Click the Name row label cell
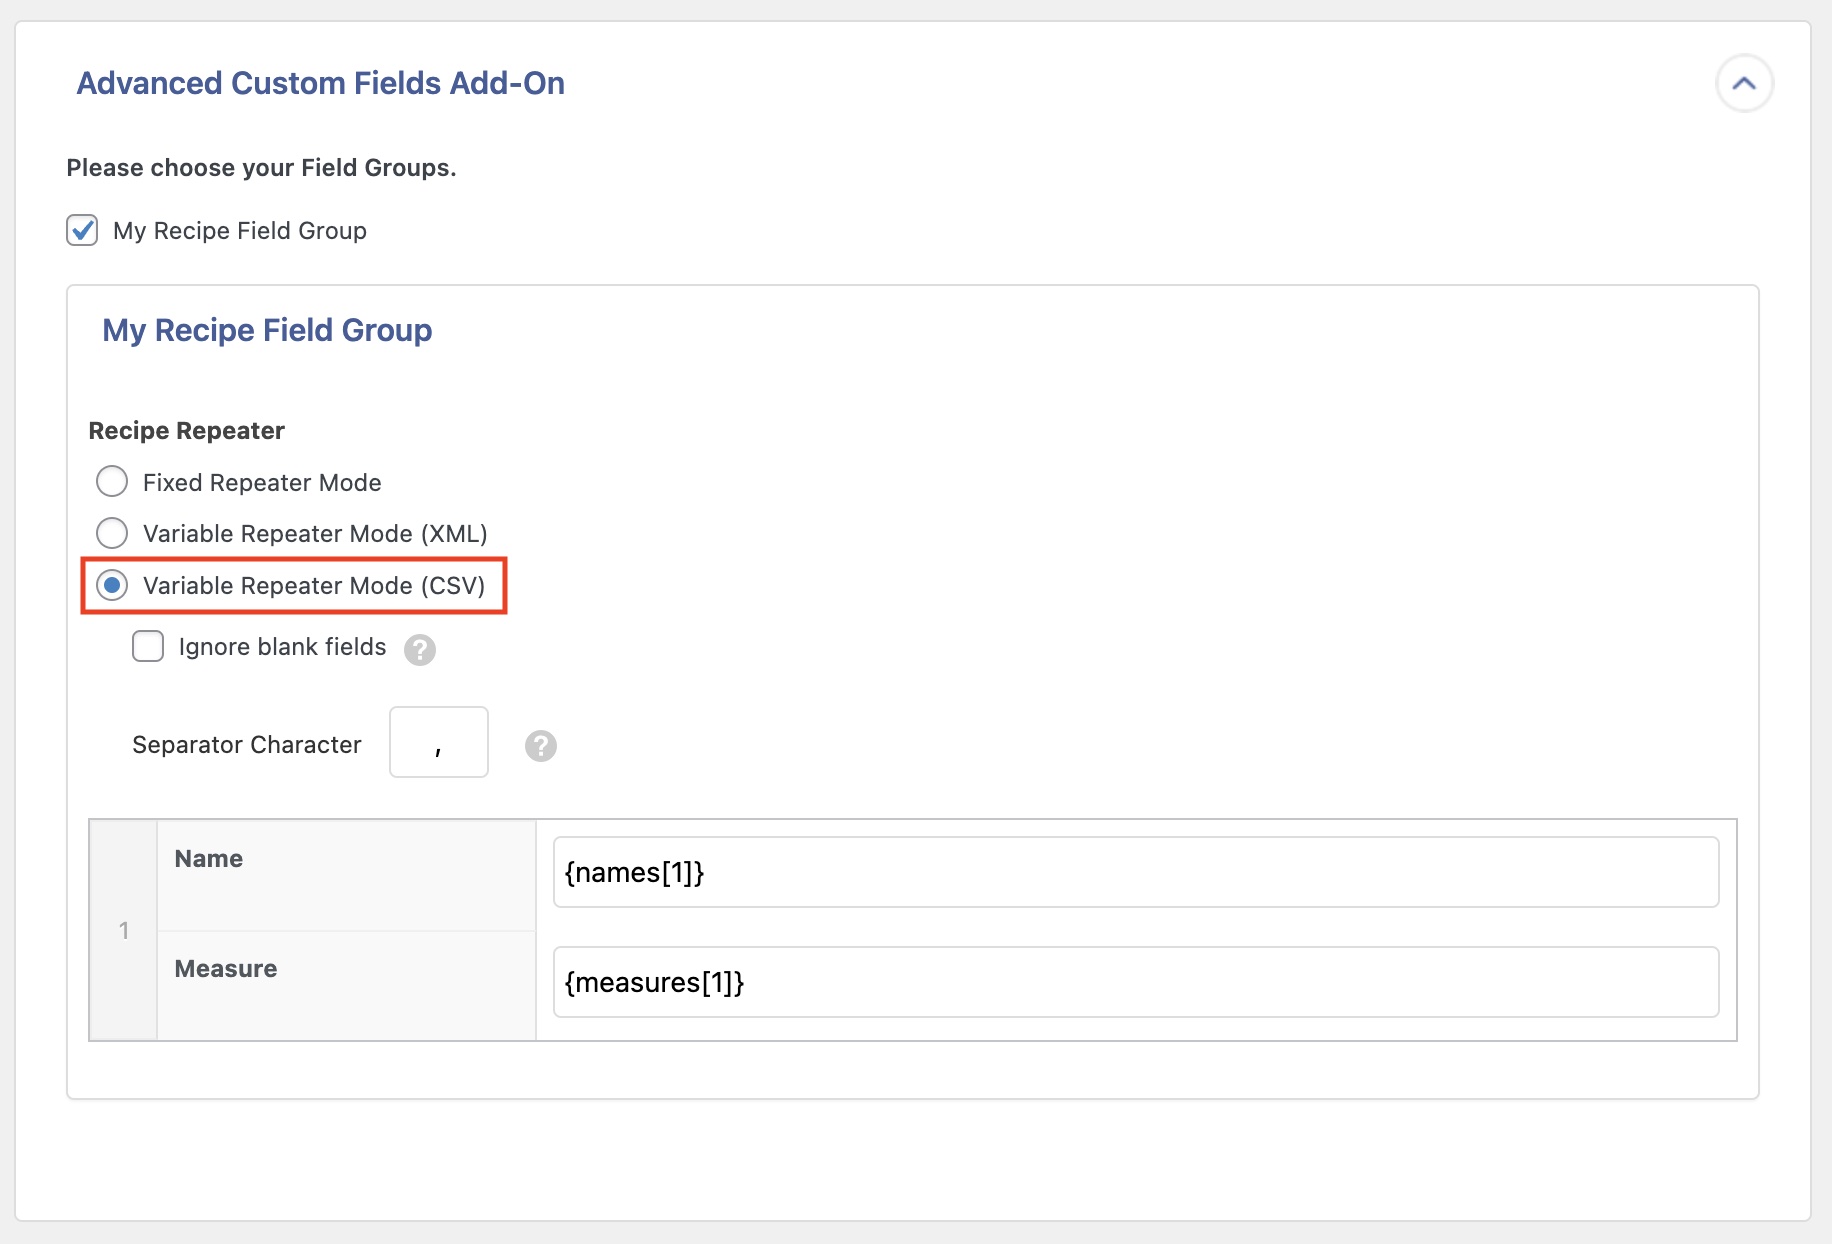1832x1244 pixels. click(345, 875)
